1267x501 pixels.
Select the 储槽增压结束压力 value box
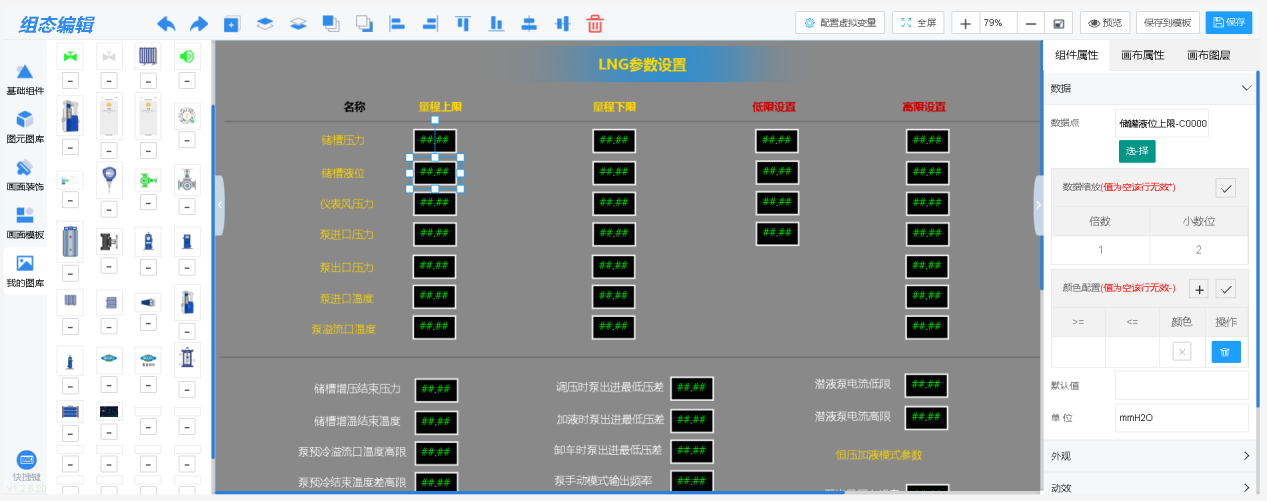click(x=436, y=390)
